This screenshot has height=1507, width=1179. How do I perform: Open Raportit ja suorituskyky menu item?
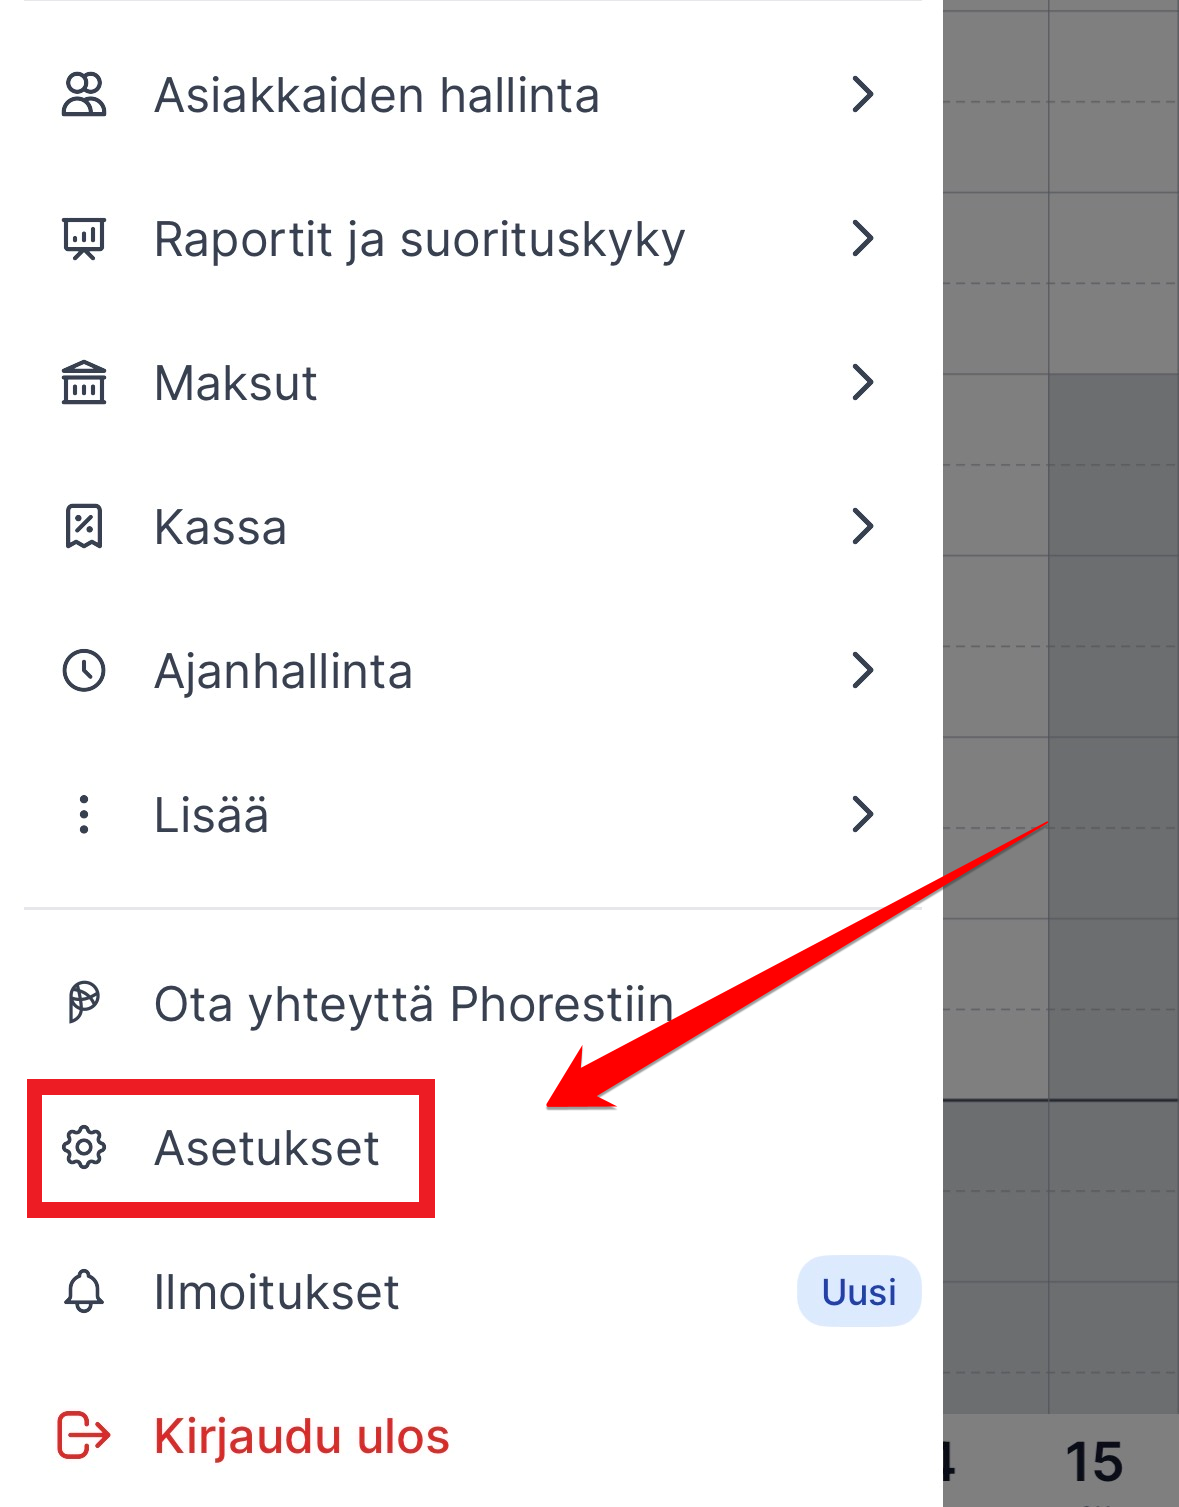click(x=419, y=238)
